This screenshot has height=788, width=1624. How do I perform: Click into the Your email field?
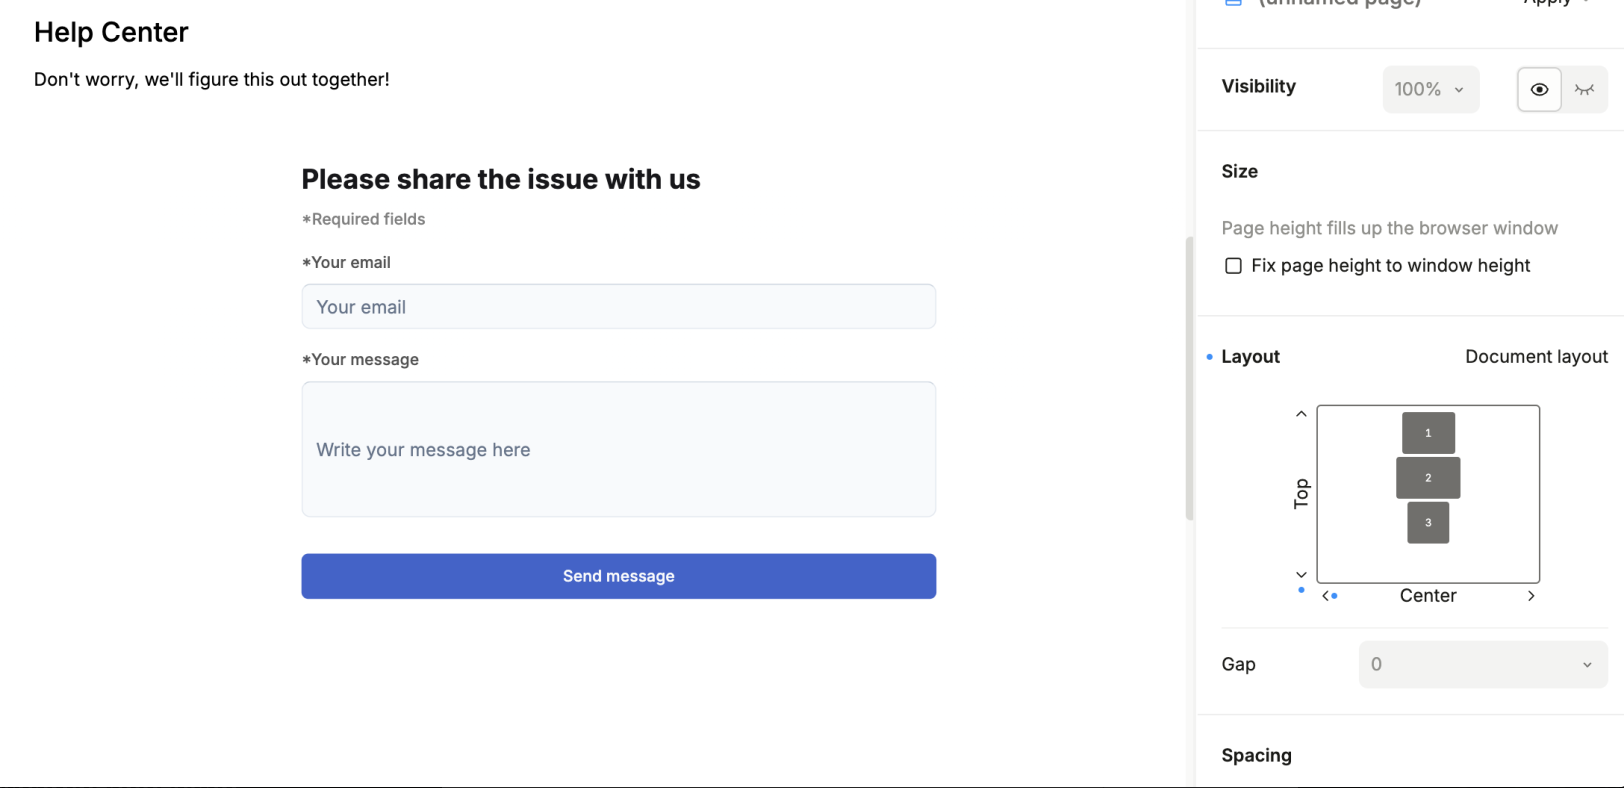click(x=618, y=307)
